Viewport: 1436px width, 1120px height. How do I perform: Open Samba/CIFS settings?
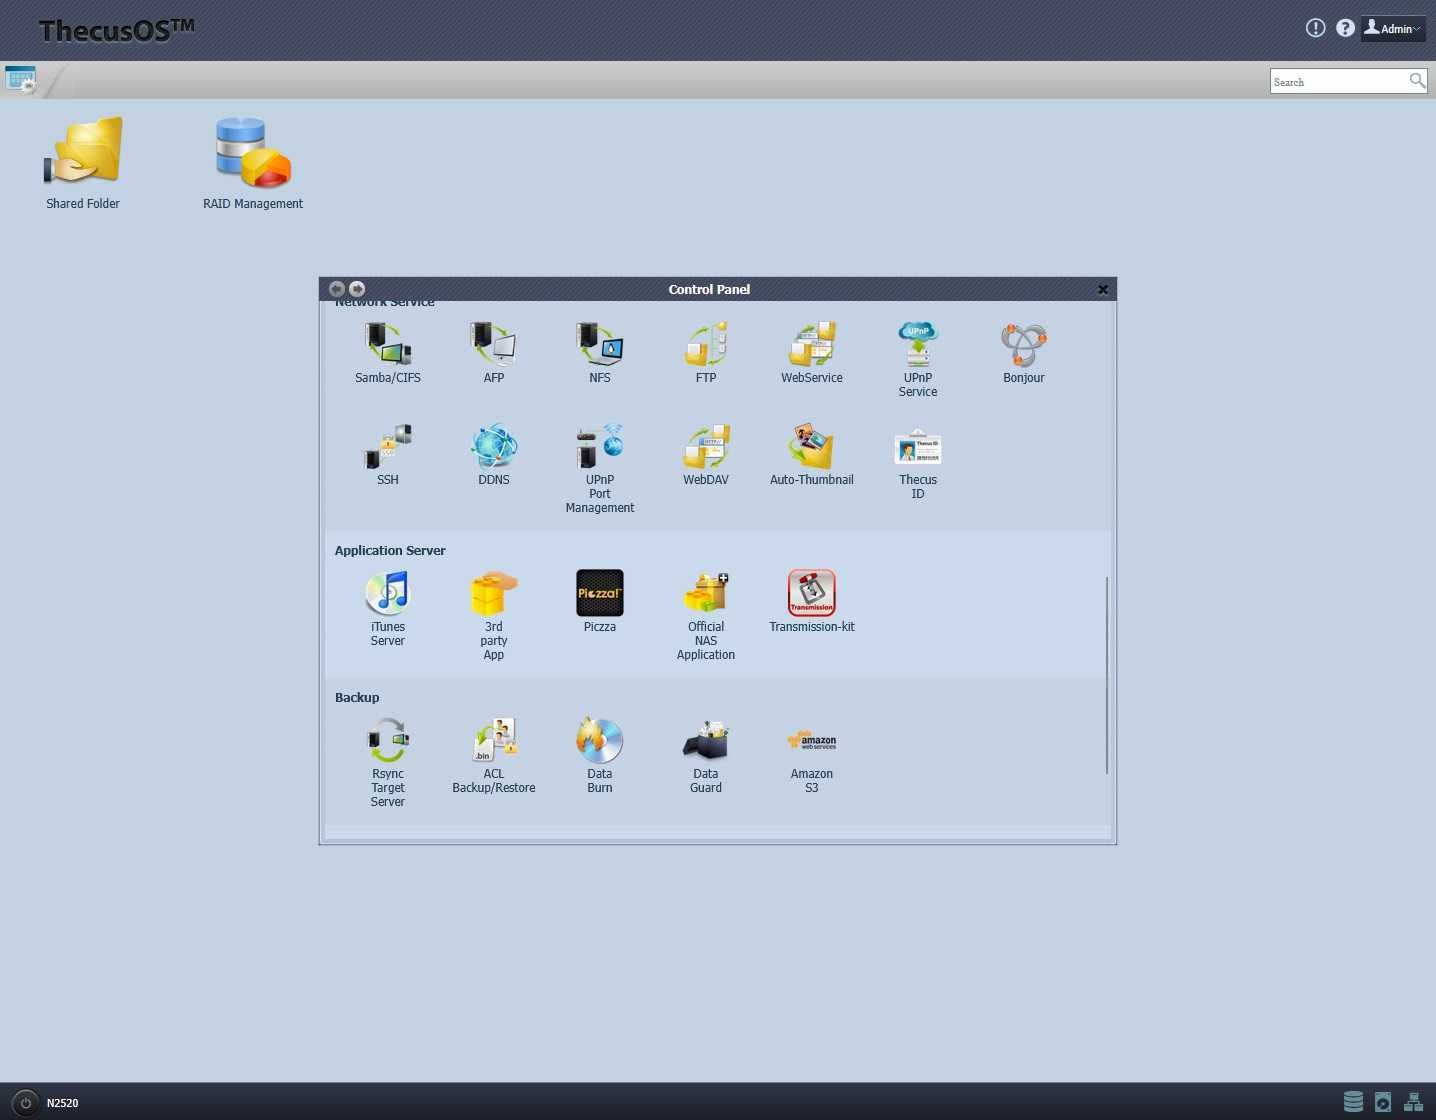(388, 352)
